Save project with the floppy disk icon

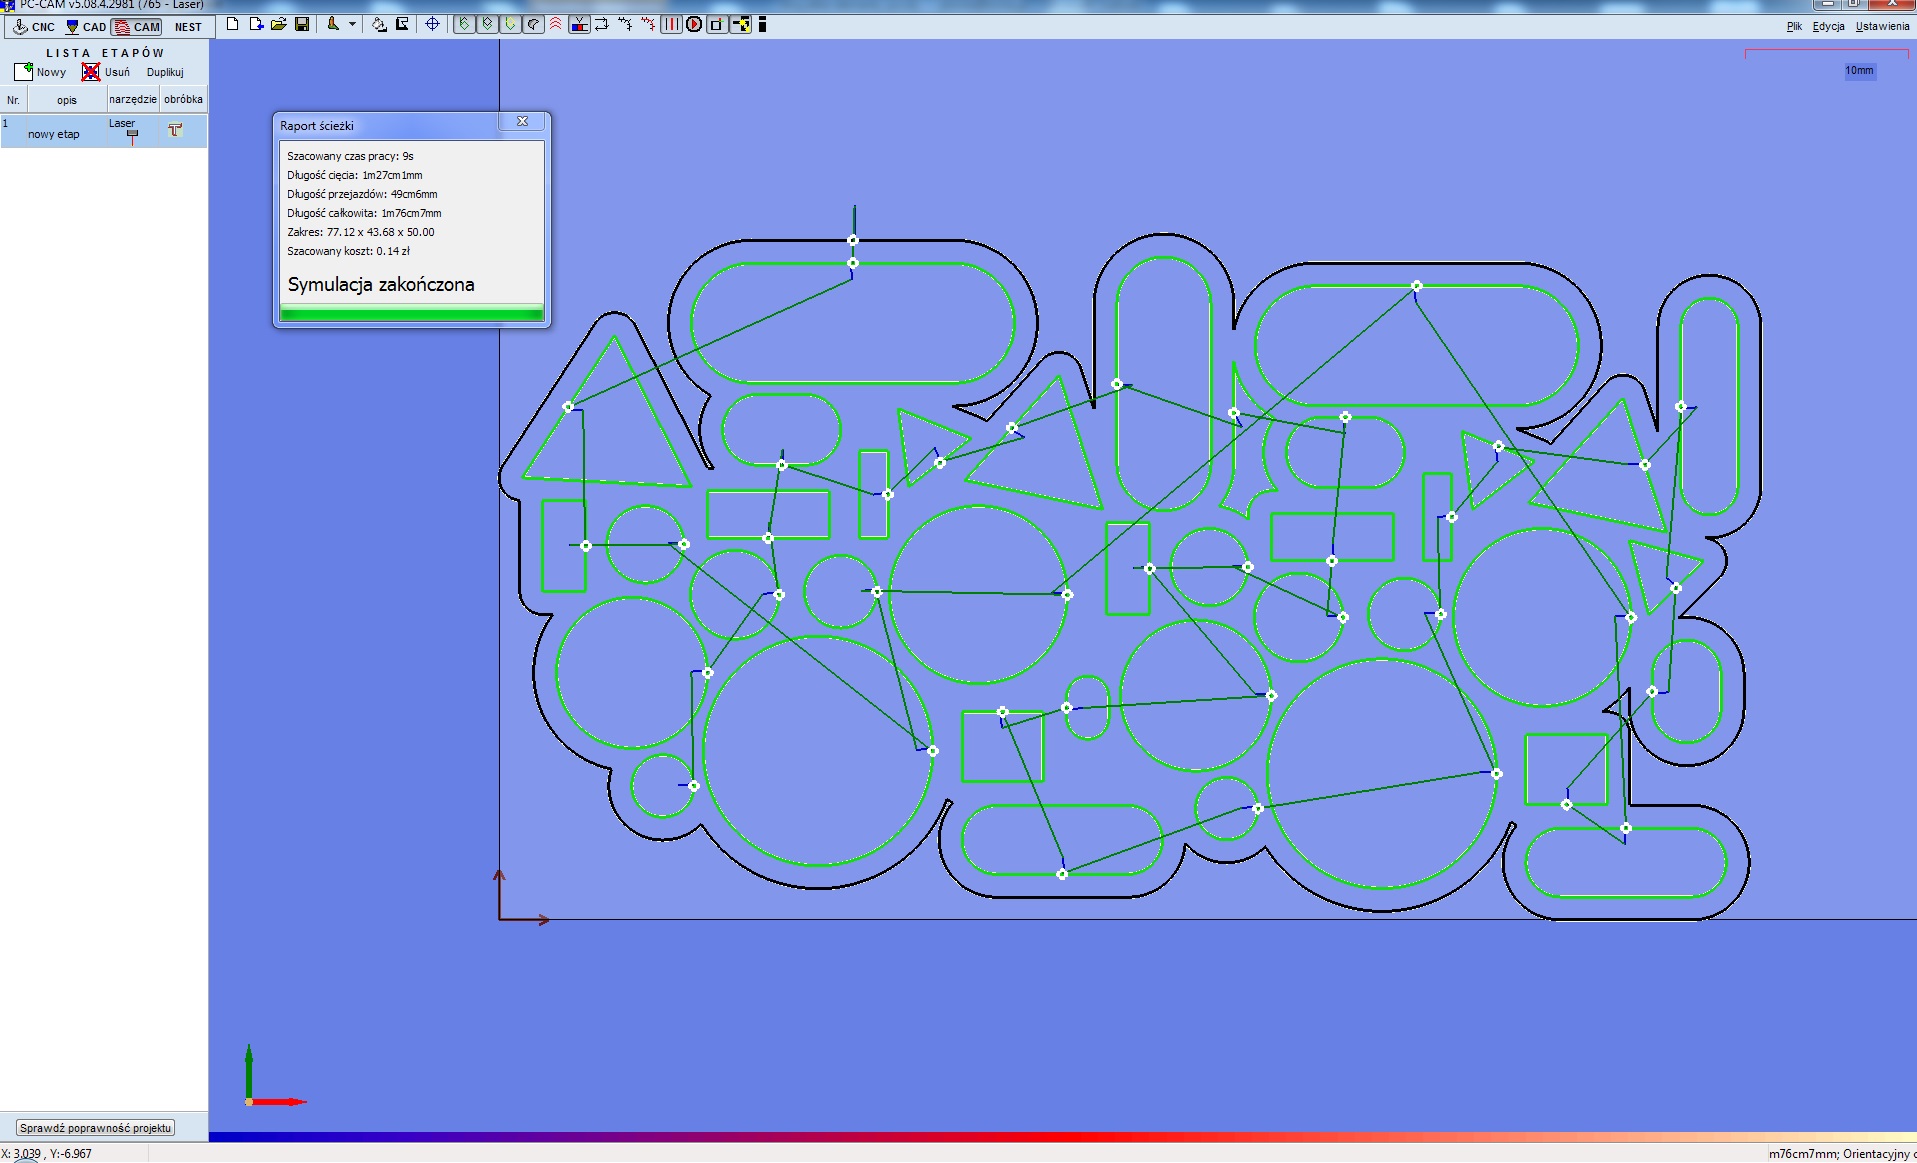[302, 24]
